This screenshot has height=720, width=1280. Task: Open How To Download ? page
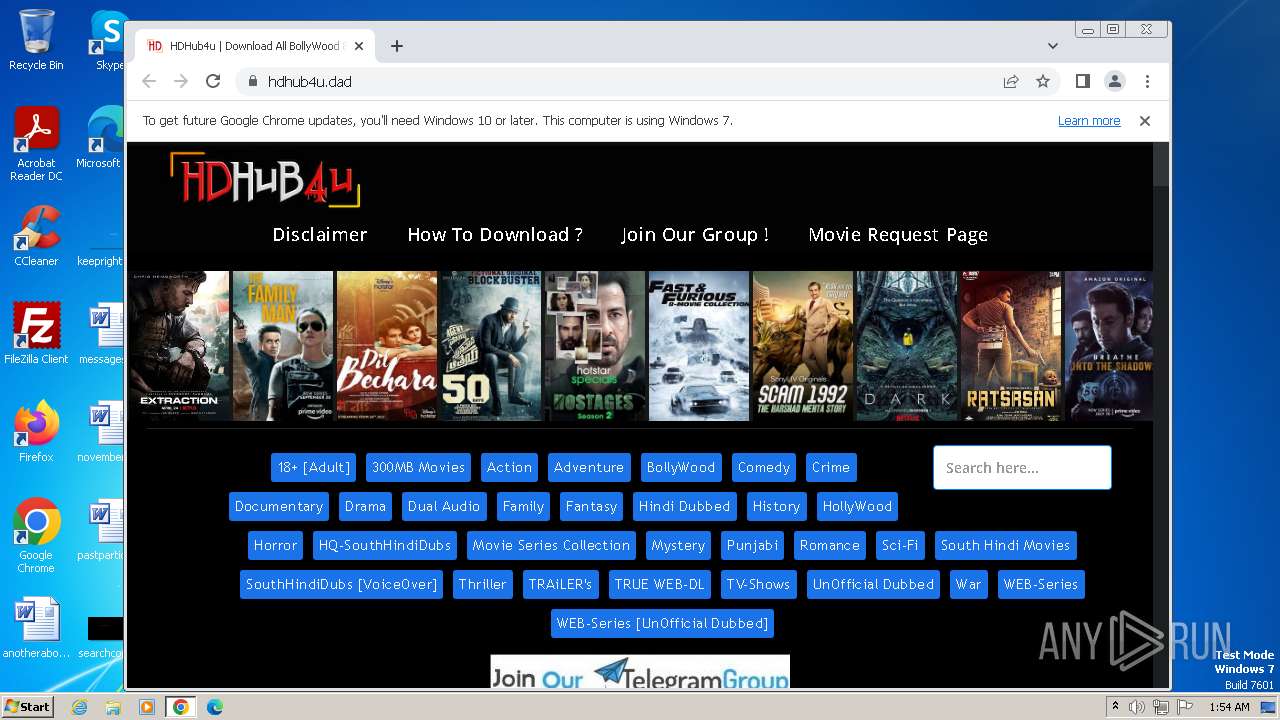tap(495, 234)
